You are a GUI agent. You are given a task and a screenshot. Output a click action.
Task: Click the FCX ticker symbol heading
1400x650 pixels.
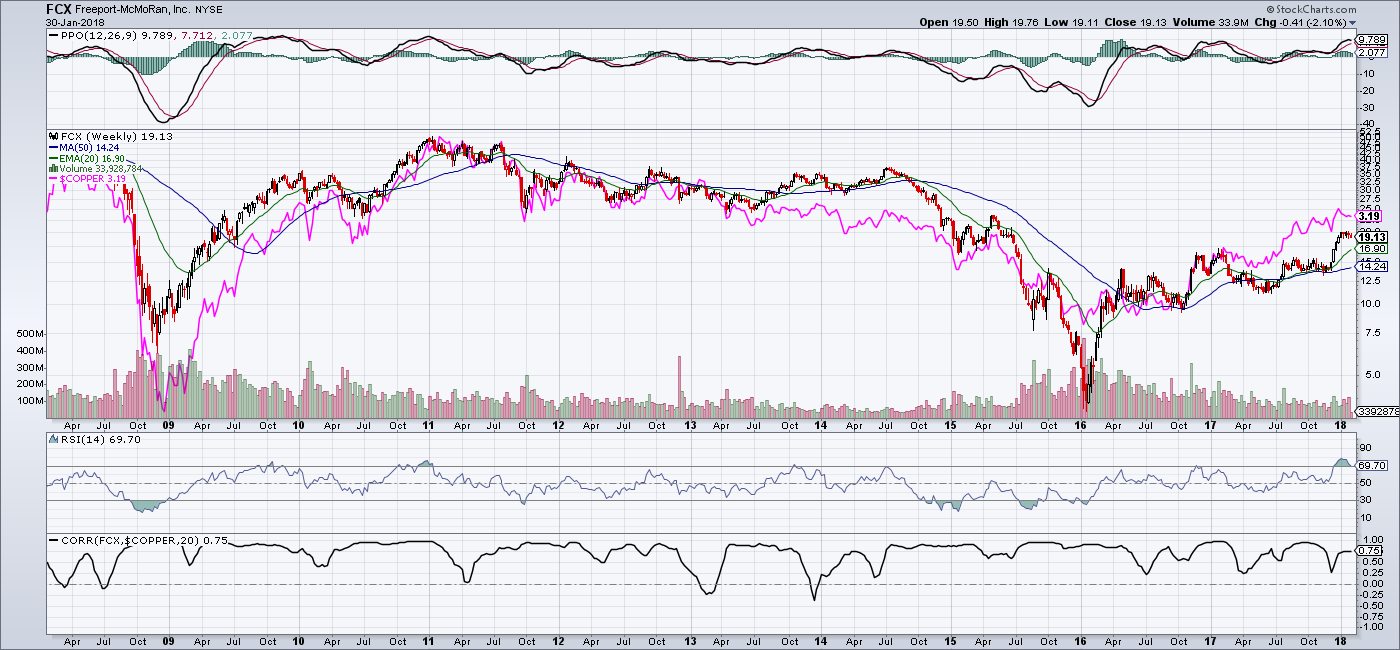pos(59,9)
